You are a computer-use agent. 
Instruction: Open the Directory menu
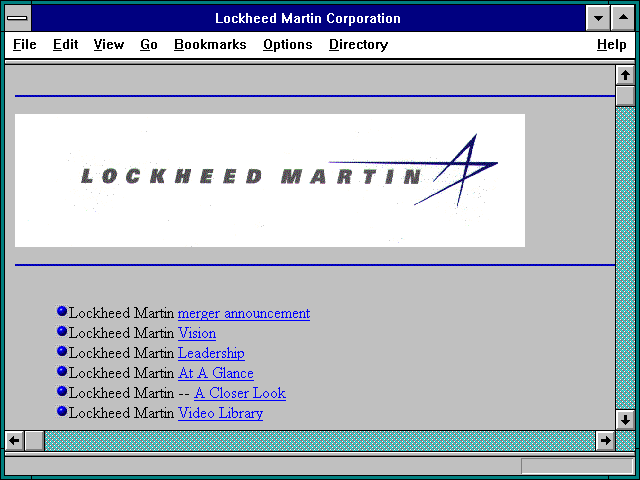(x=358, y=44)
